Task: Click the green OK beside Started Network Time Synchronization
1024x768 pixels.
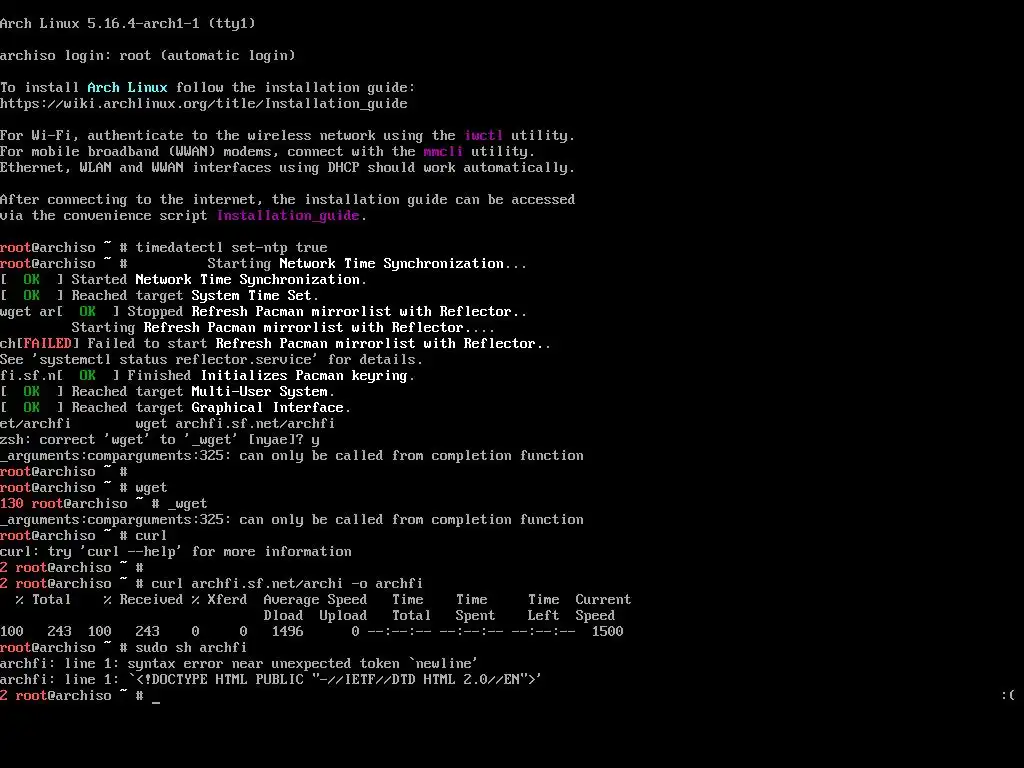Action: pos(31,280)
